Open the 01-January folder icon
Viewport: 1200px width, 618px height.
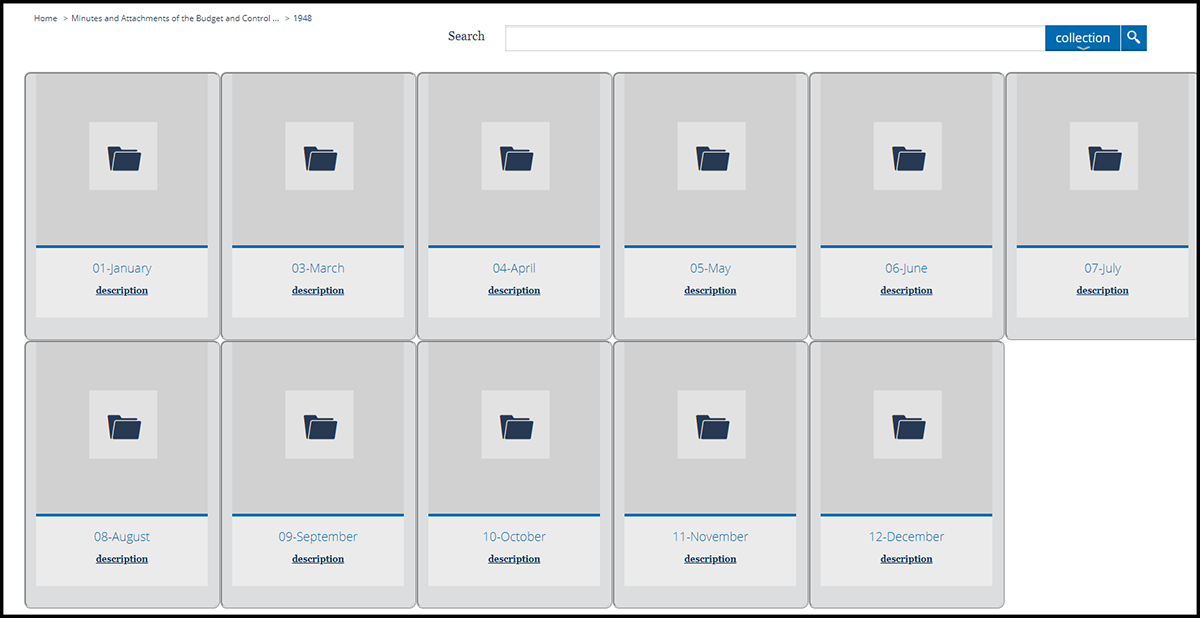[x=123, y=157]
